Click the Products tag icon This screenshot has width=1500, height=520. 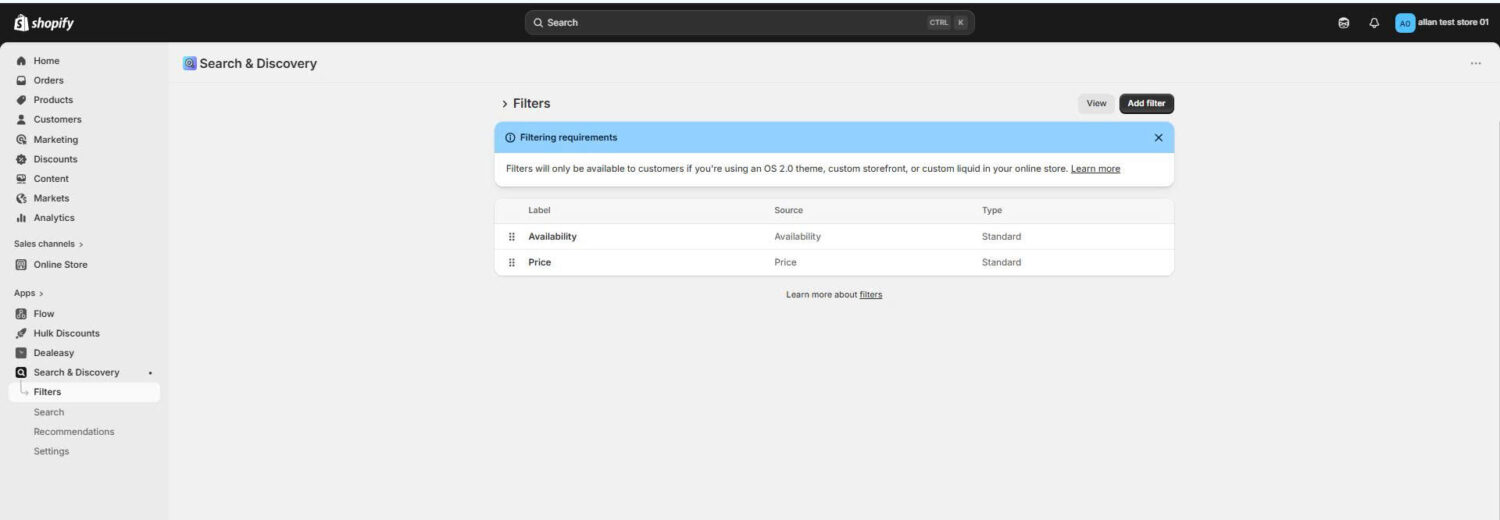(21, 100)
